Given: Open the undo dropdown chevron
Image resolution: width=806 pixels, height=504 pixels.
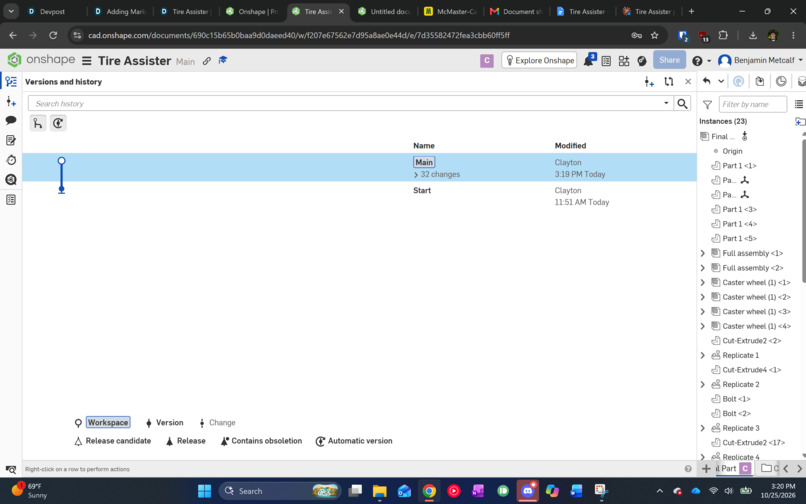Looking at the screenshot, I should click(x=721, y=81).
